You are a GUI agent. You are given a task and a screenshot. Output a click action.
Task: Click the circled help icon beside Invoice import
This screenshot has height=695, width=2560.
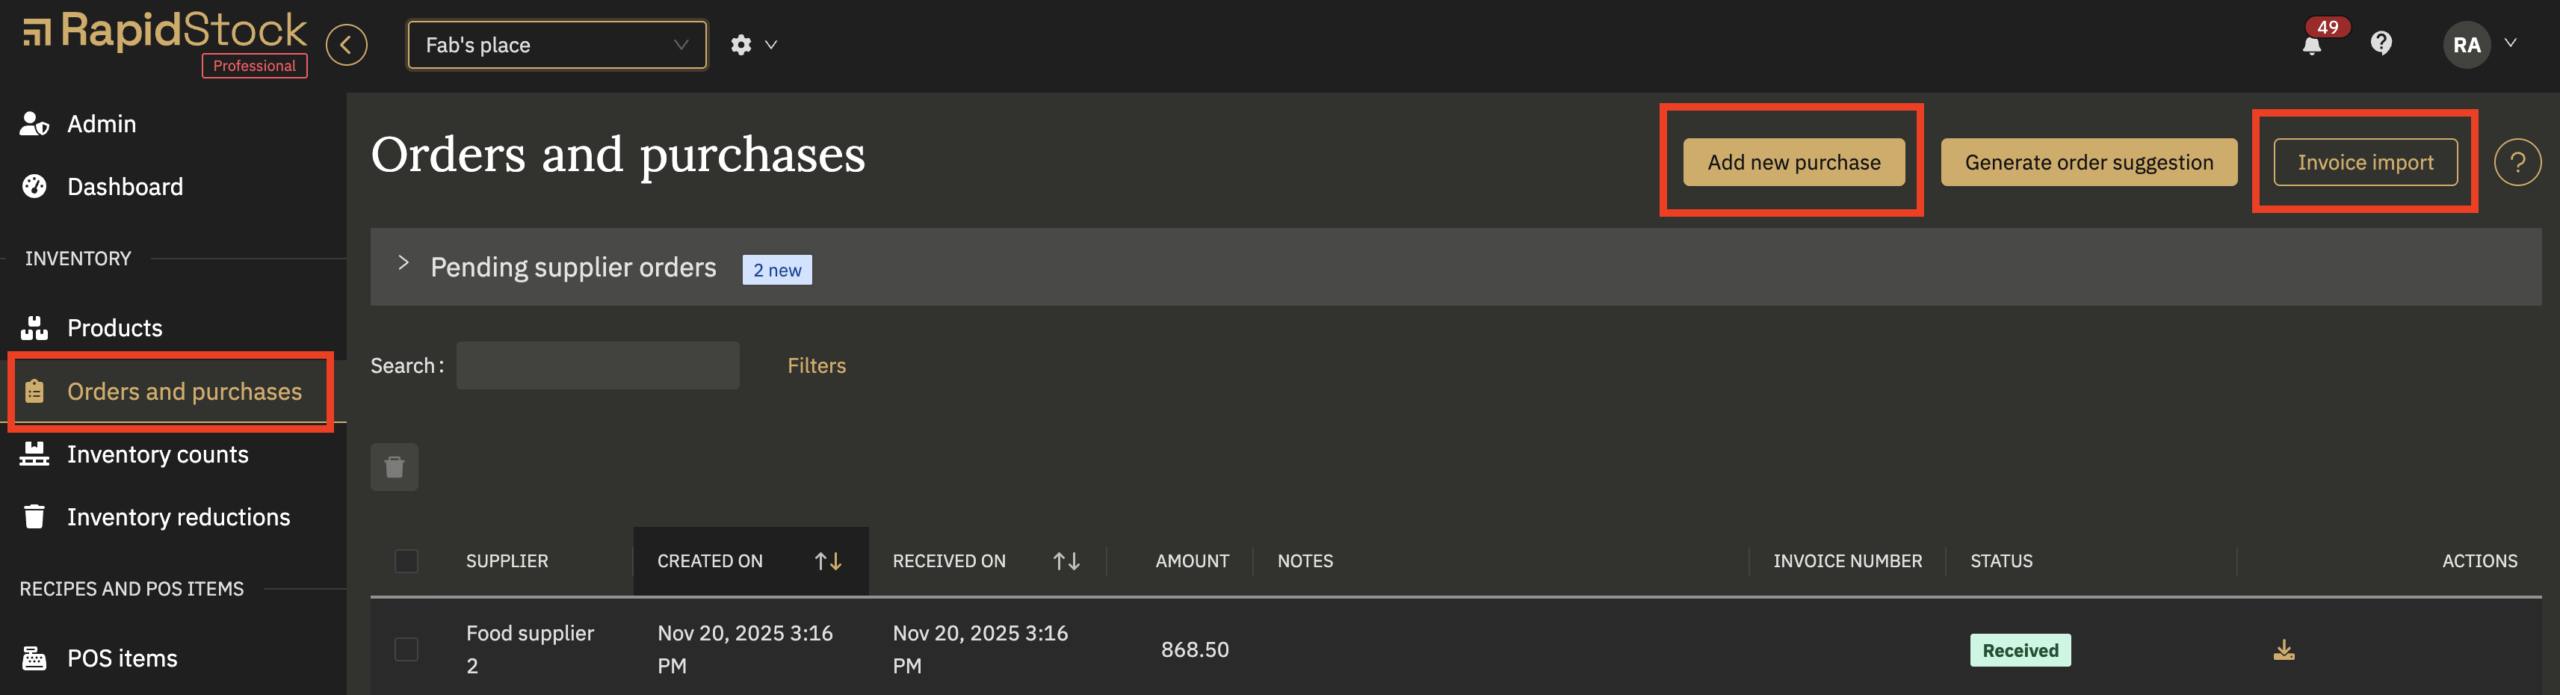(x=2516, y=162)
